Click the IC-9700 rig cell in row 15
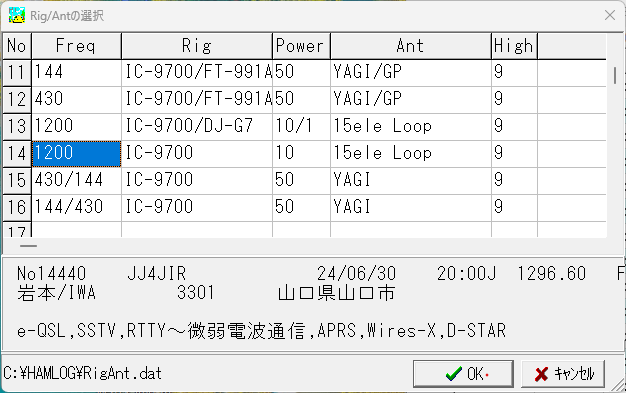 pyautogui.click(x=197, y=181)
